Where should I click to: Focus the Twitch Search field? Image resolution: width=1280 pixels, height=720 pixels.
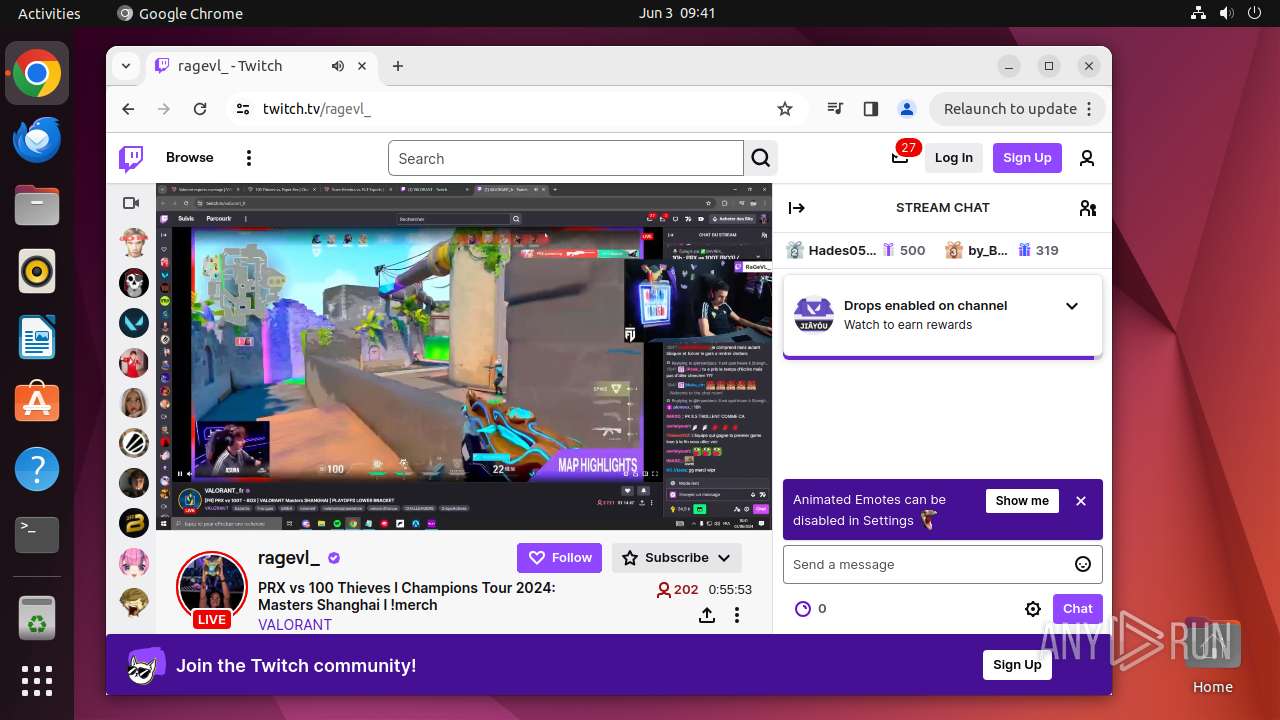pyautogui.click(x=566, y=158)
